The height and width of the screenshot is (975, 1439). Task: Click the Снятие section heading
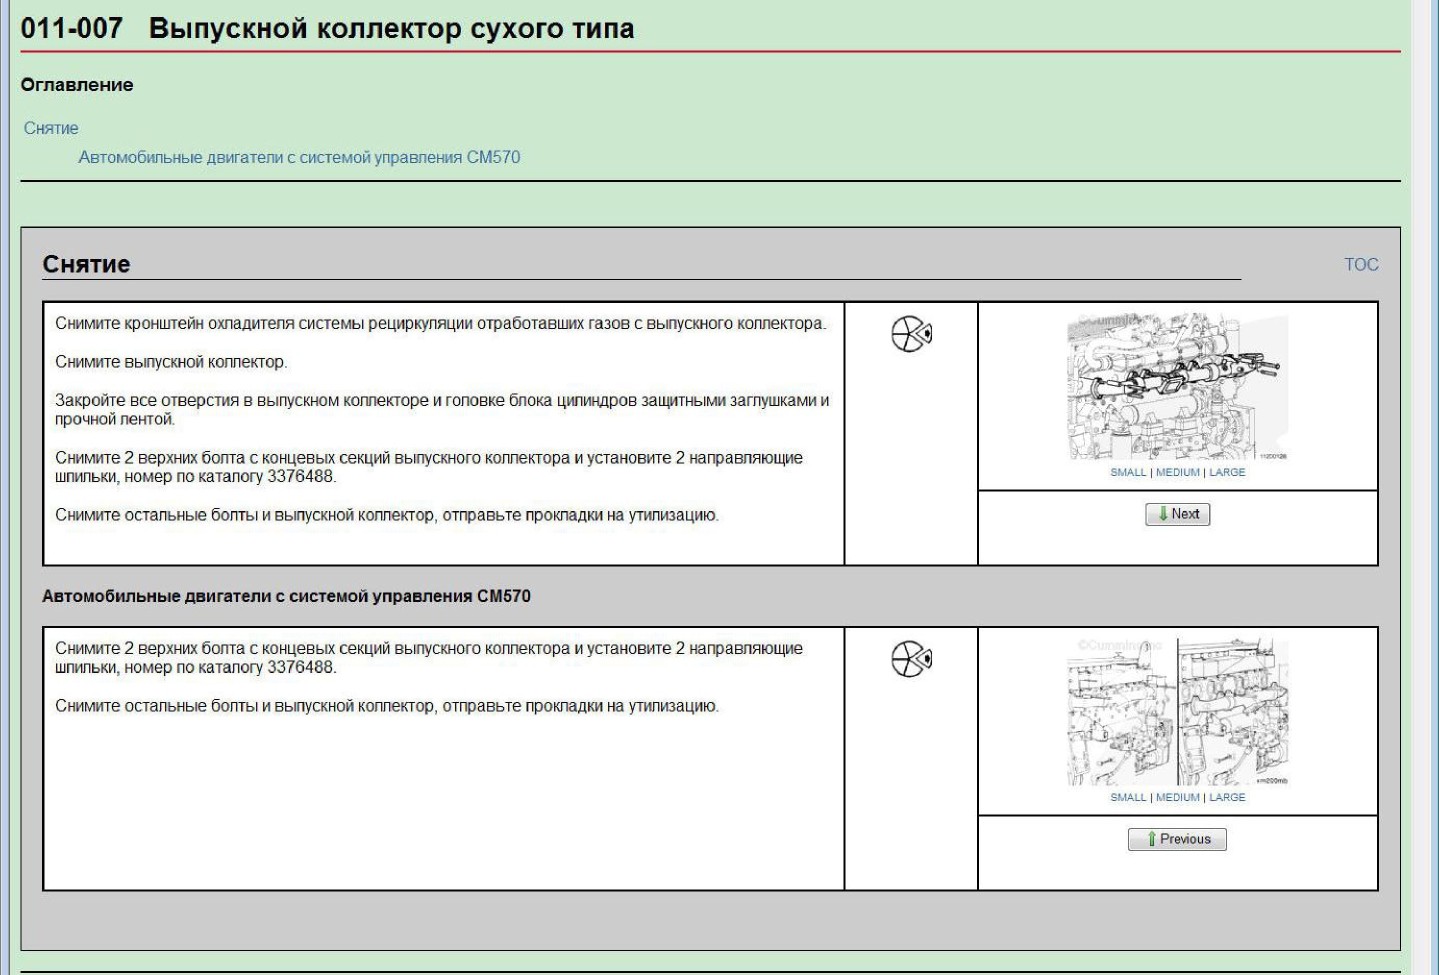pyautogui.click(x=86, y=264)
